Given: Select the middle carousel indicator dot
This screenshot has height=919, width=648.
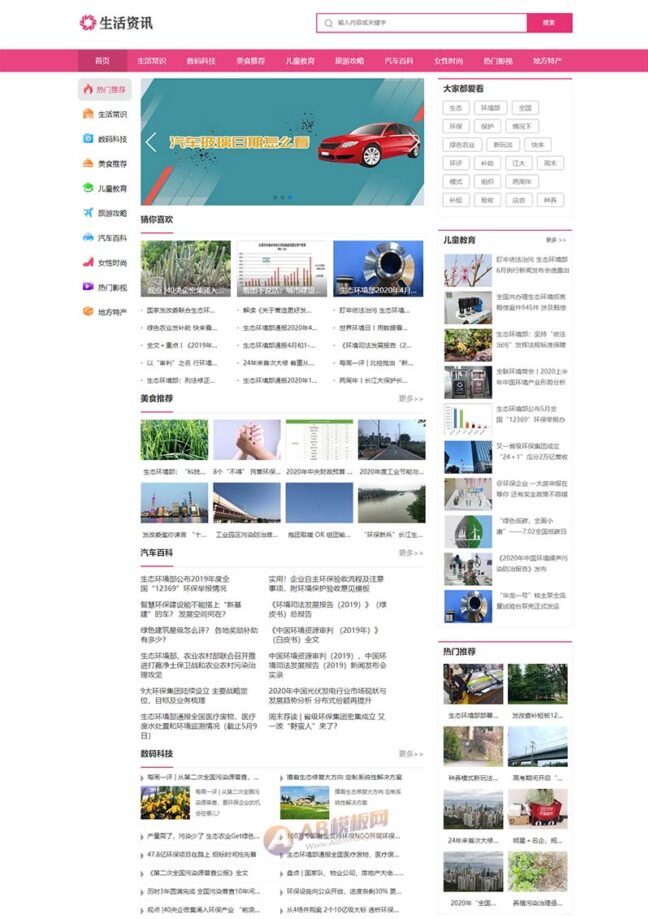Looking at the screenshot, I should (x=282, y=198).
